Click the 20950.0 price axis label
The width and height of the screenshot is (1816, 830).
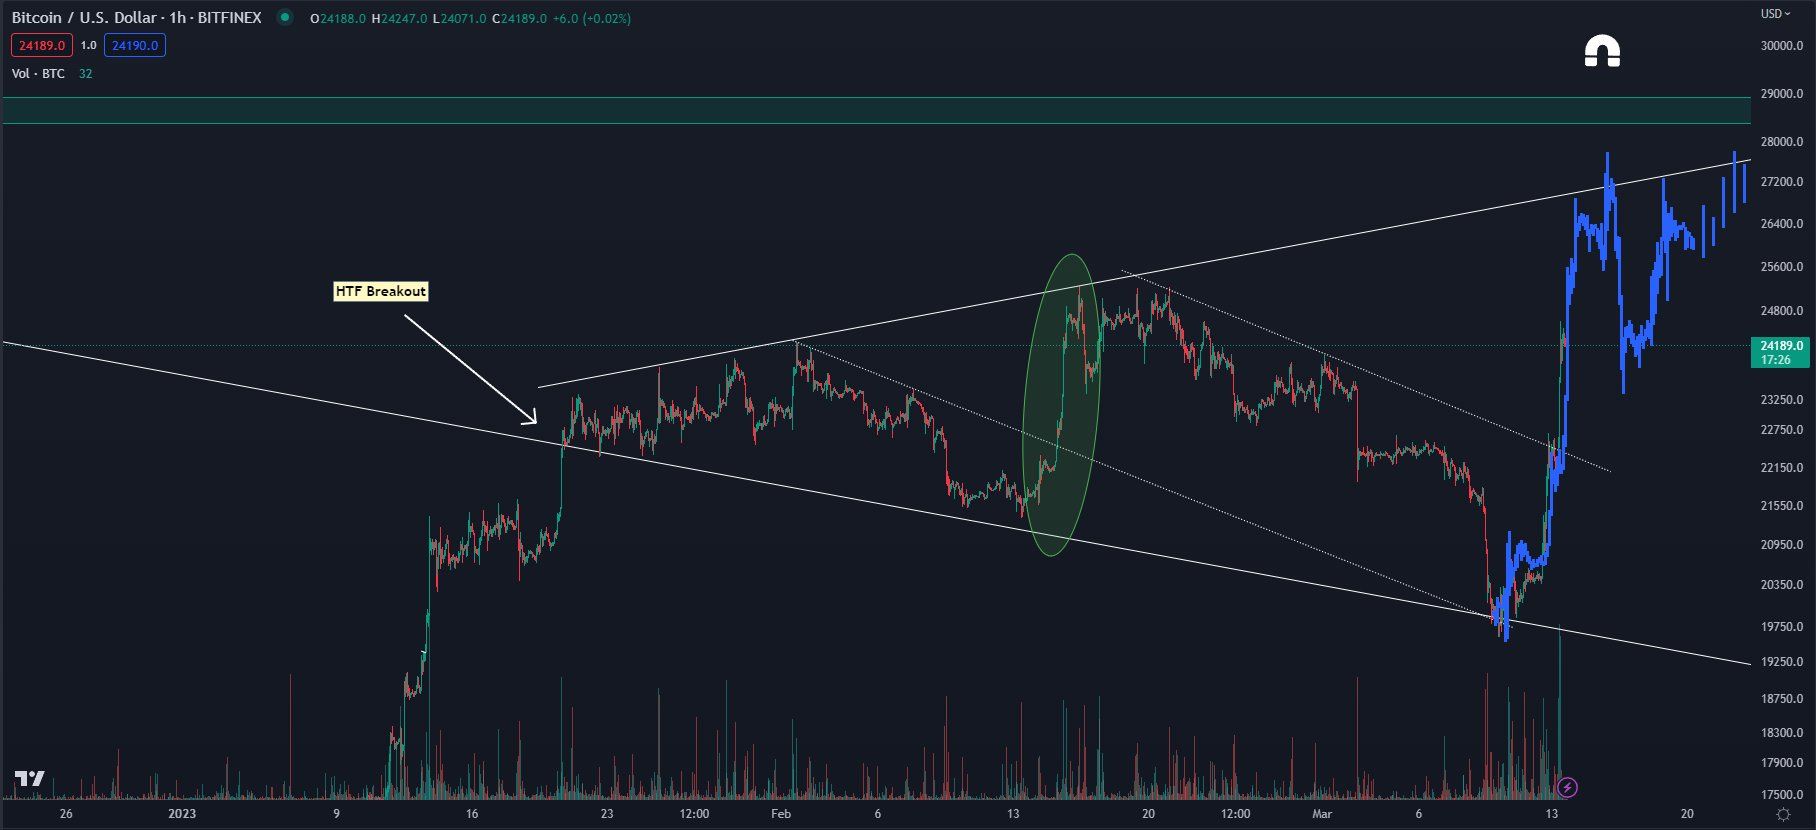[1782, 545]
